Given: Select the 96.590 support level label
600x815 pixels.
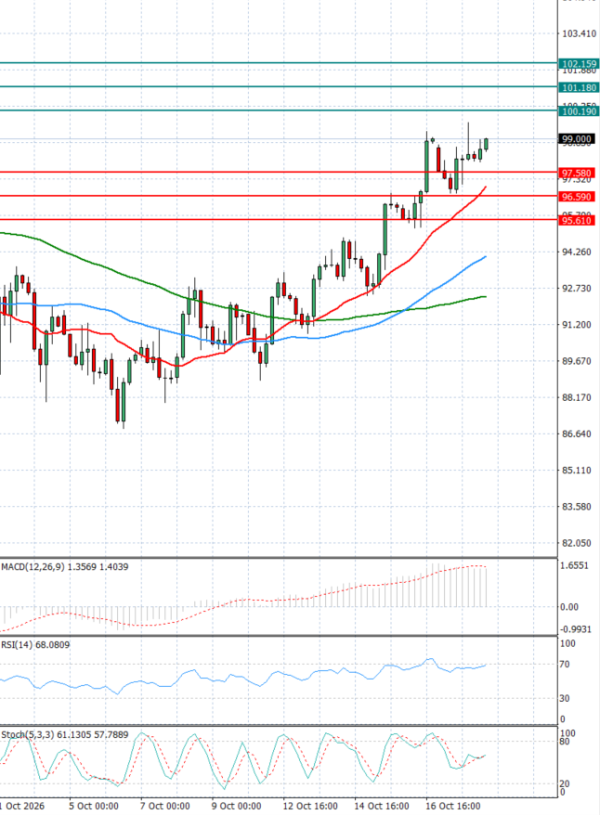Looking at the screenshot, I should click(x=577, y=197).
